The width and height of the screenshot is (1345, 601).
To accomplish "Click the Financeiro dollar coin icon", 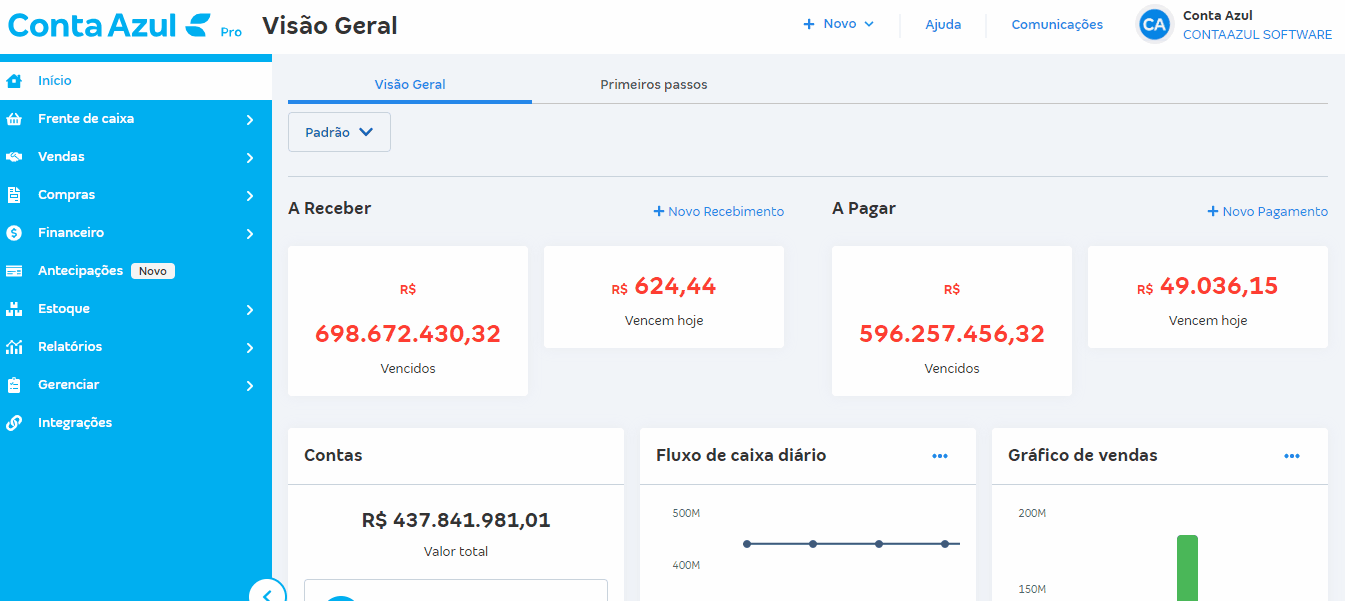I will coord(14,233).
